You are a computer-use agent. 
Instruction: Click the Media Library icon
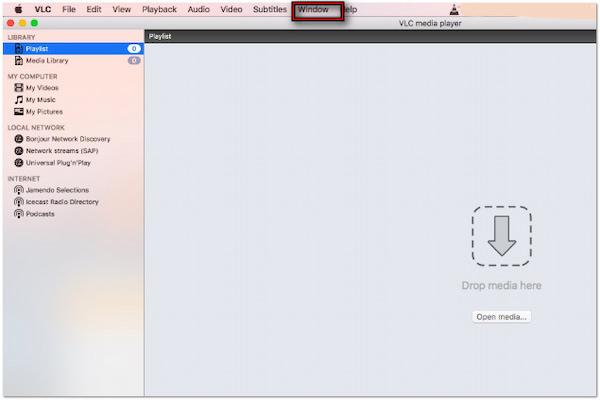coord(18,60)
